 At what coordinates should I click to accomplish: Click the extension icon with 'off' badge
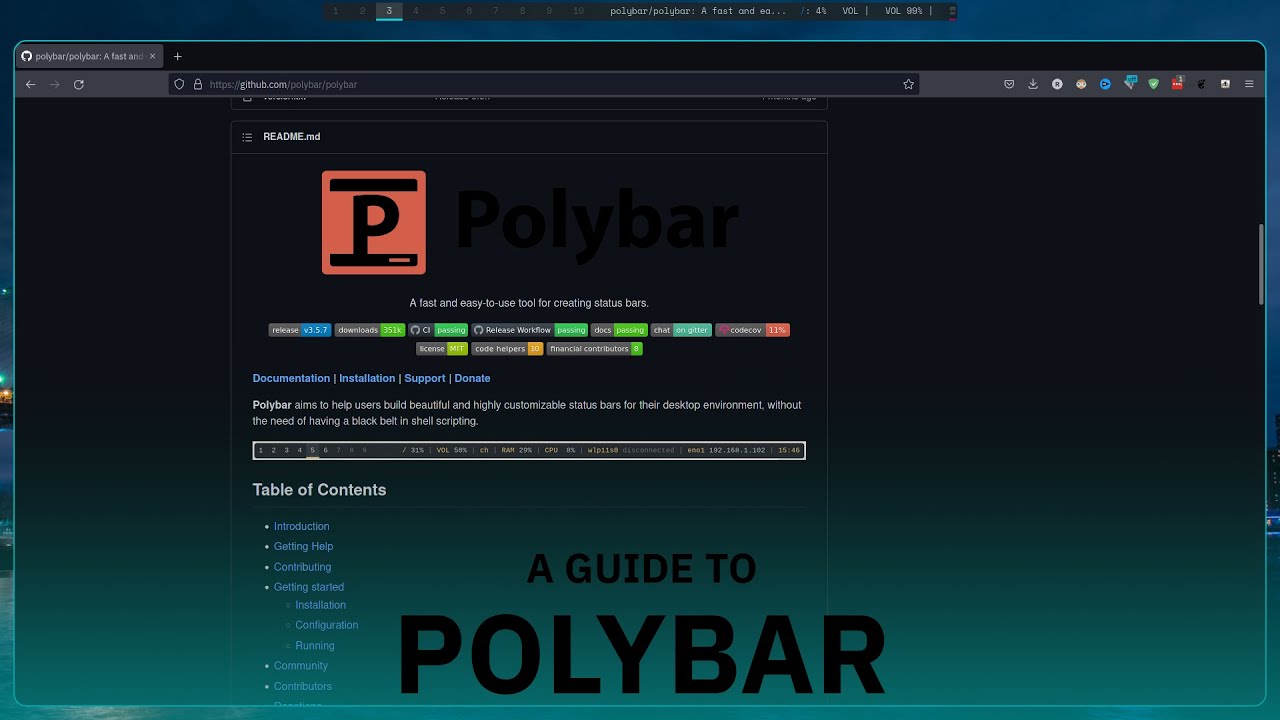[x=1129, y=84]
